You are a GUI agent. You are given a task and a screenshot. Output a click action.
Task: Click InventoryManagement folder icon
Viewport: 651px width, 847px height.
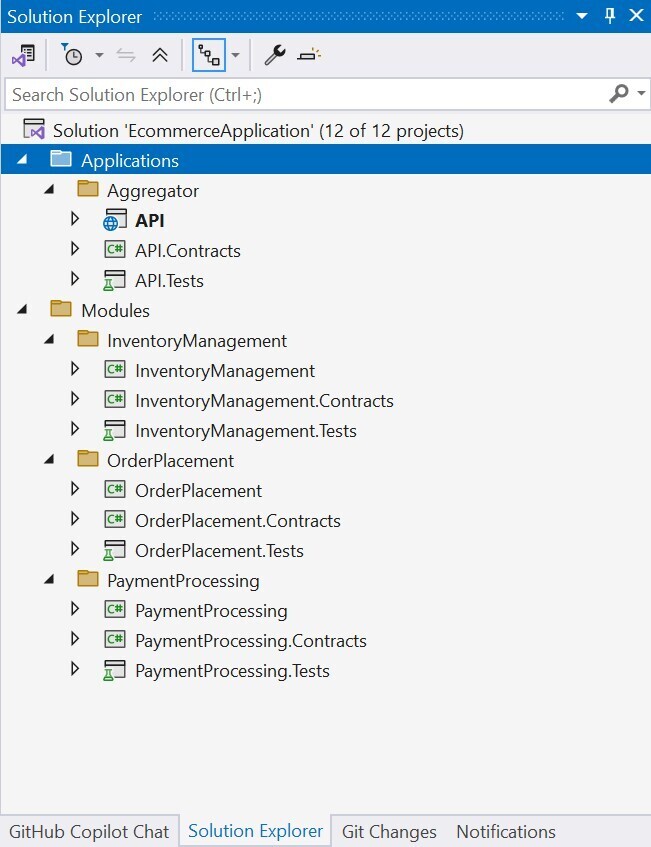pos(88,339)
